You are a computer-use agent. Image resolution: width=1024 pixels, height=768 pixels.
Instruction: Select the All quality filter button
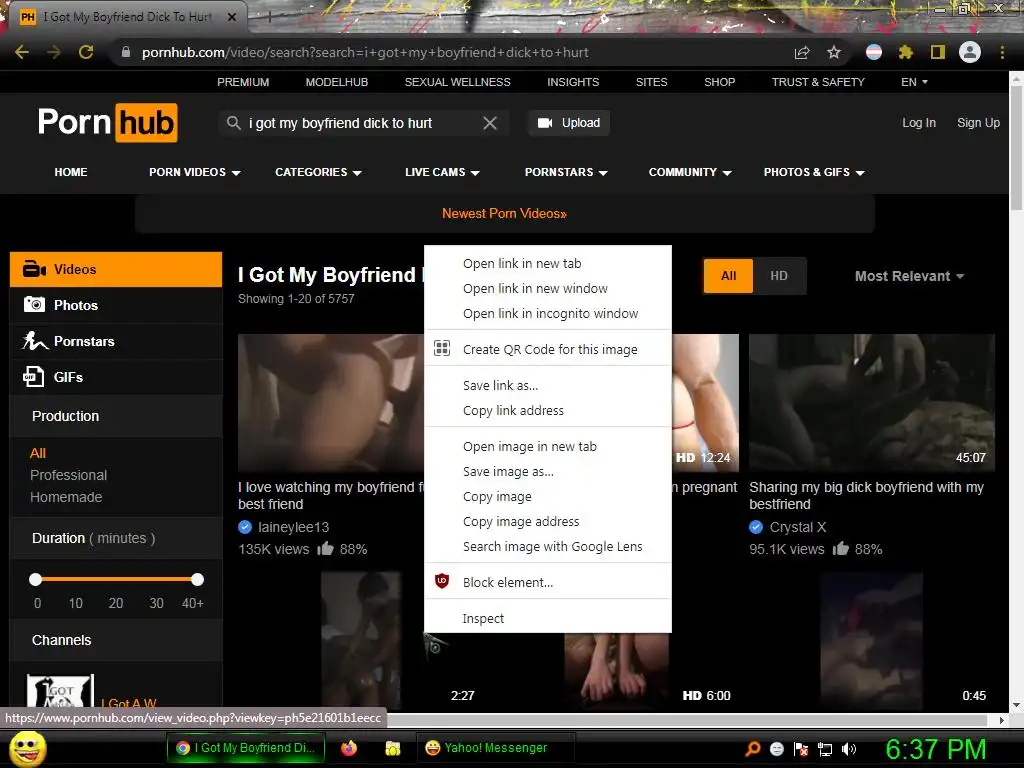click(728, 276)
